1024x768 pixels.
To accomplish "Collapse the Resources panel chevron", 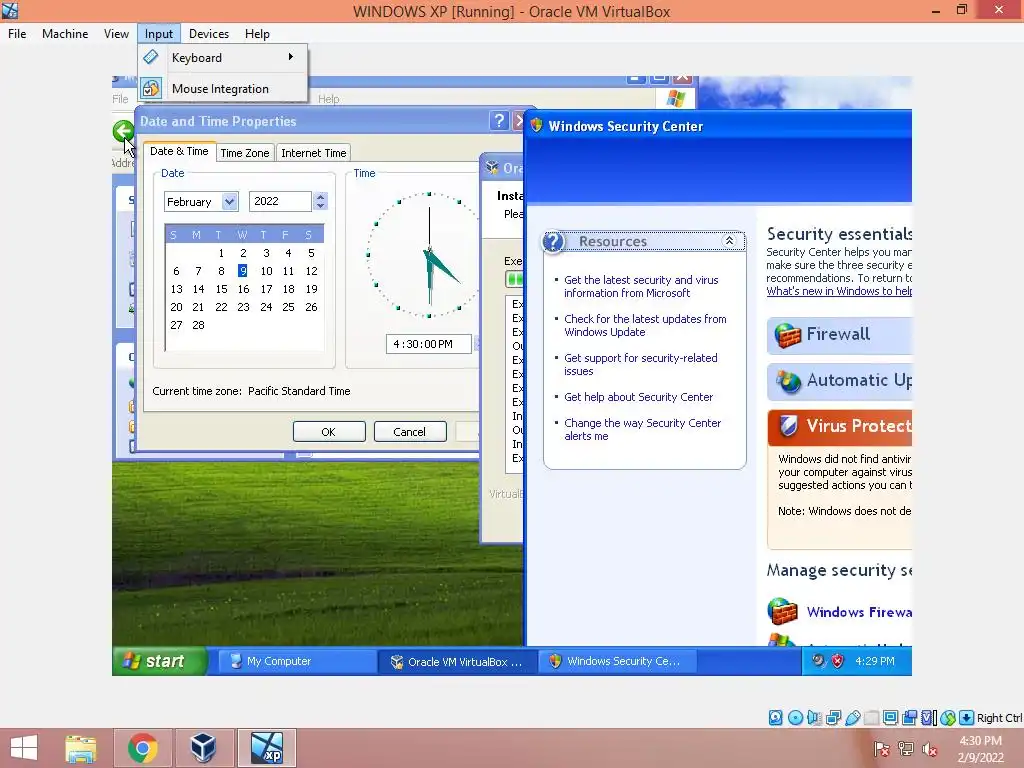I will point(729,241).
